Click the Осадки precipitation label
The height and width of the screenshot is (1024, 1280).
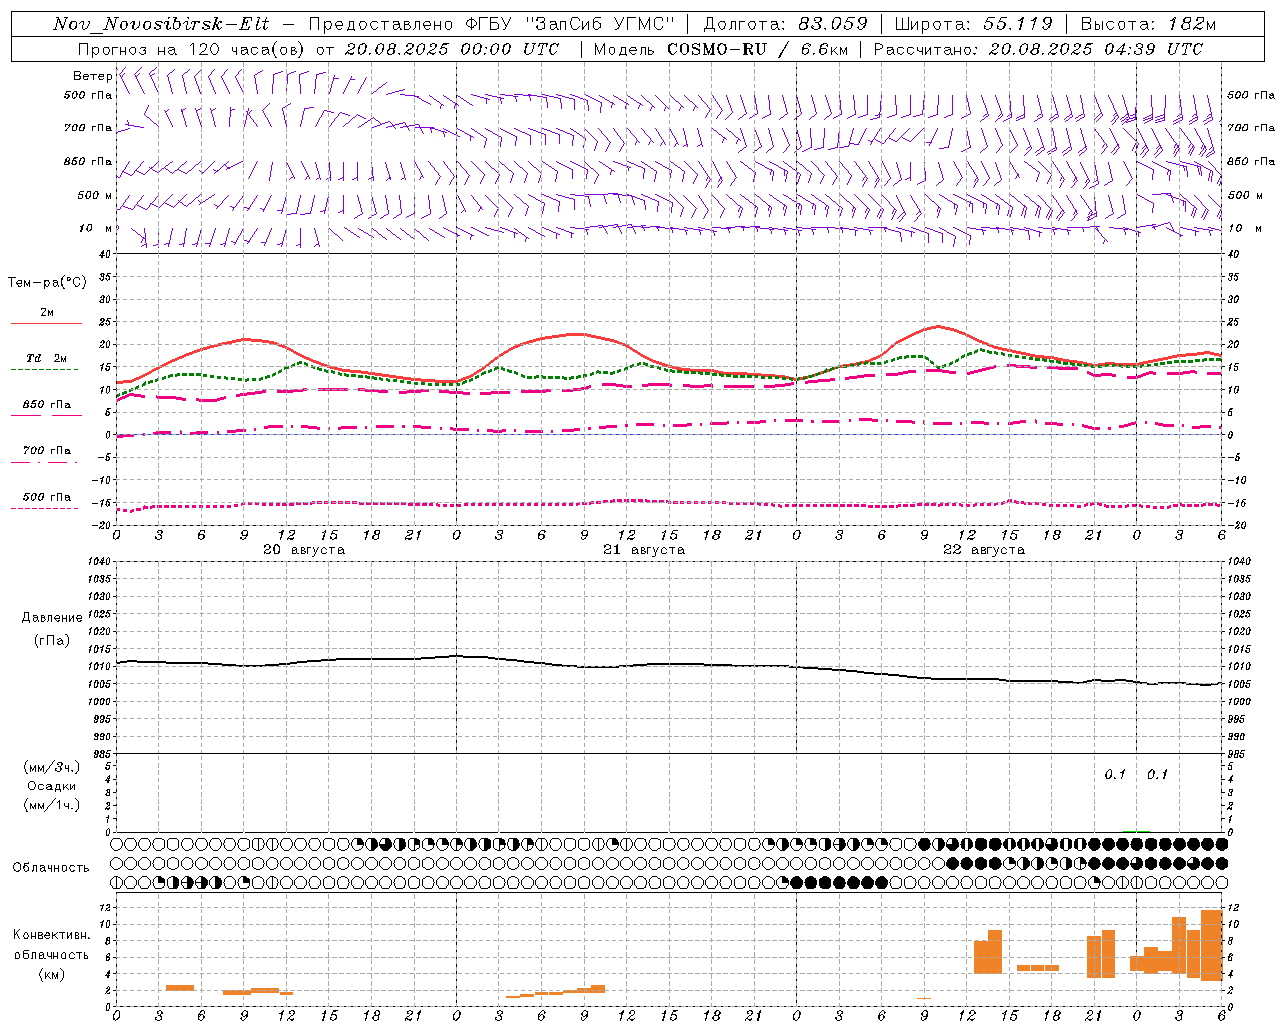[52, 787]
